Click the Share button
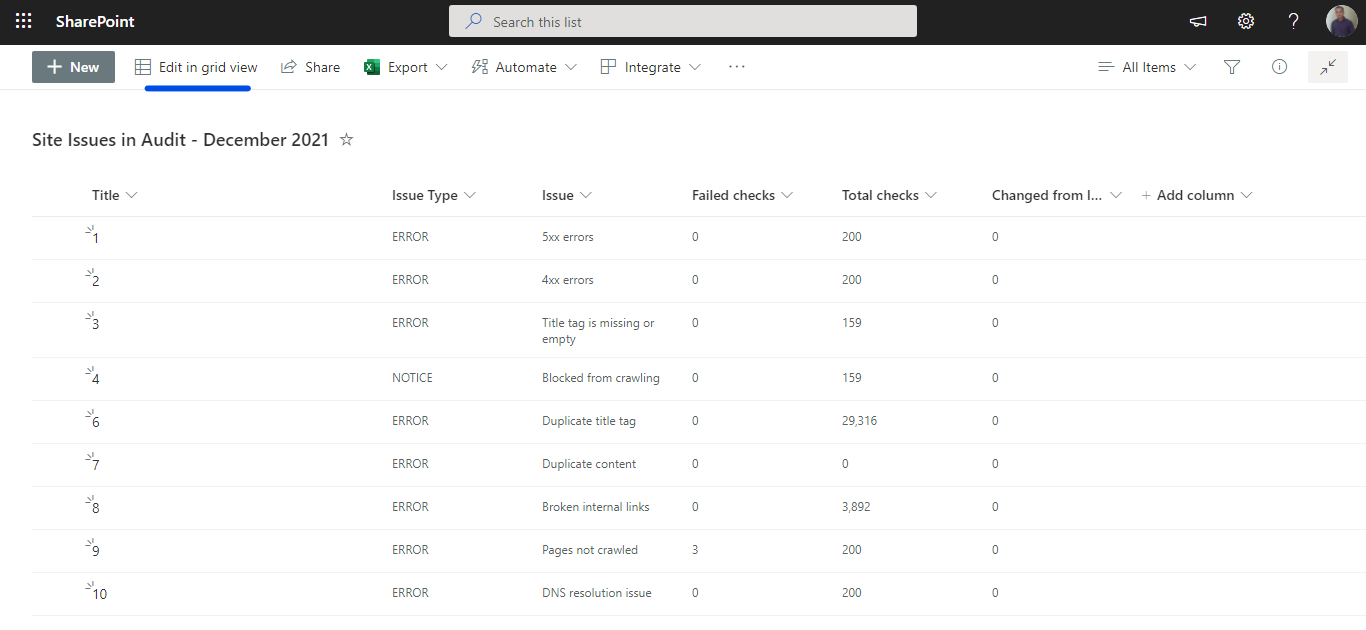This screenshot has height=630, width=1366. pyautogui.click(x=311, y=67)
